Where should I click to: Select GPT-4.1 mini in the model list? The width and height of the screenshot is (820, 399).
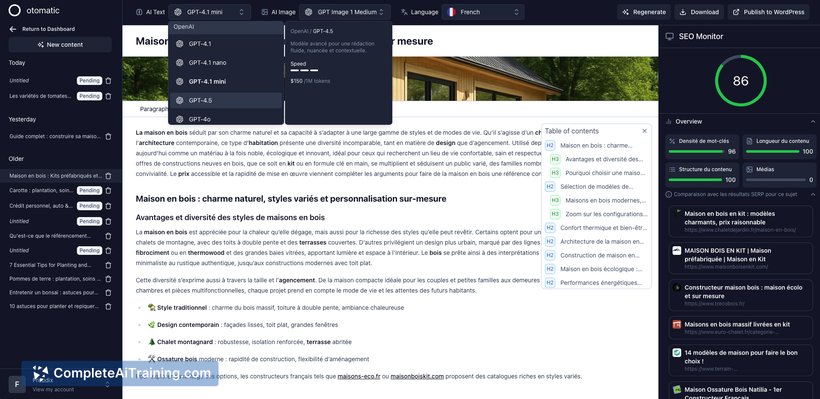click(225, 82)
